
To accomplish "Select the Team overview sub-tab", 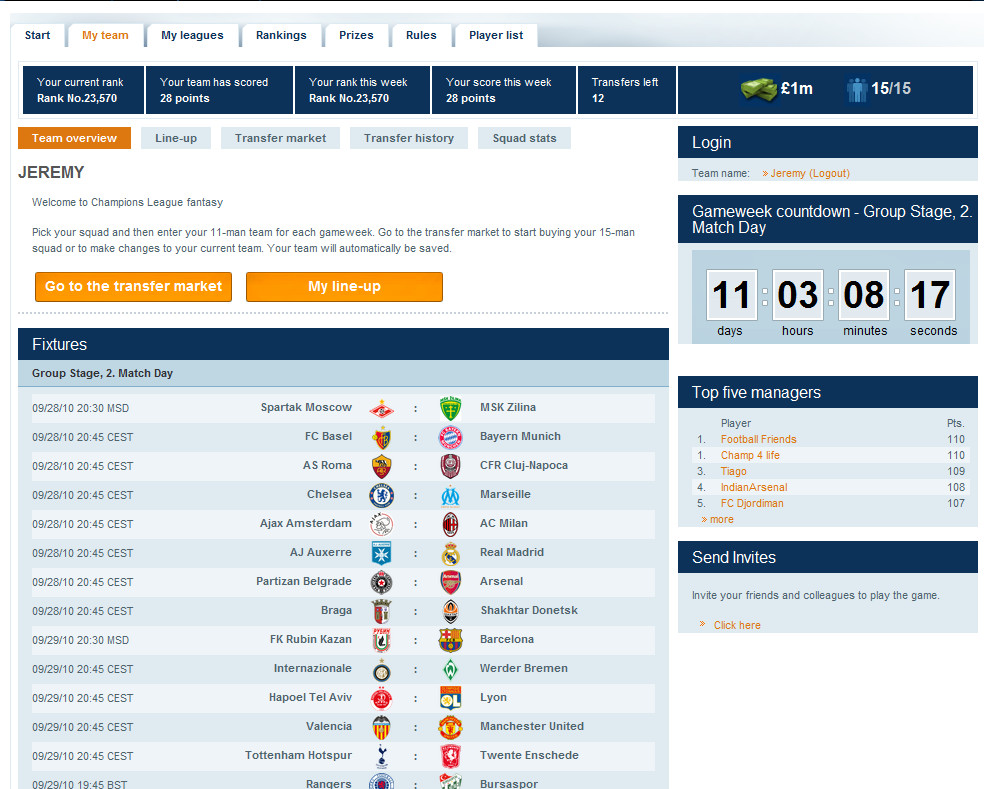I will (75, 138).
